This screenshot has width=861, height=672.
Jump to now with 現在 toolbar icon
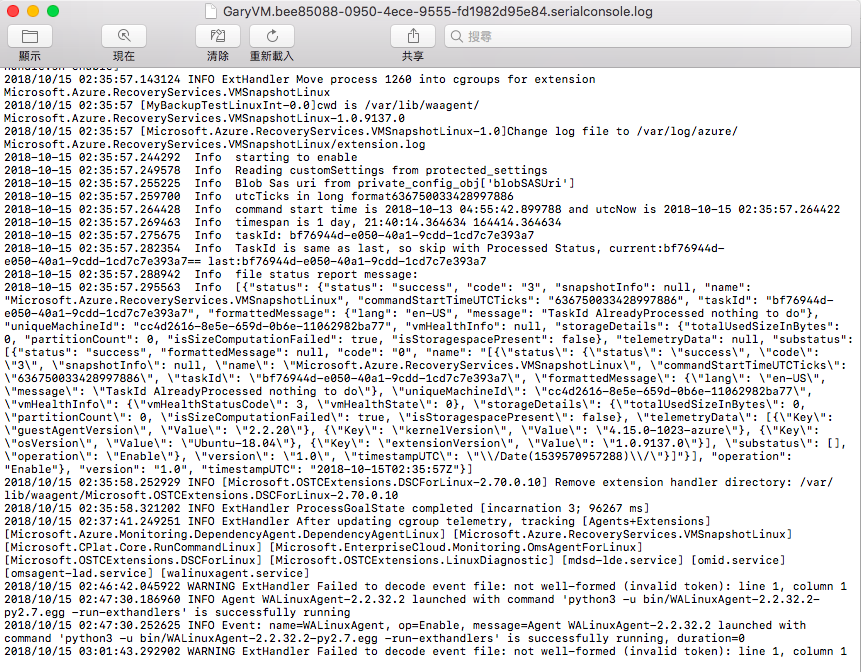(x=124, y=37)
